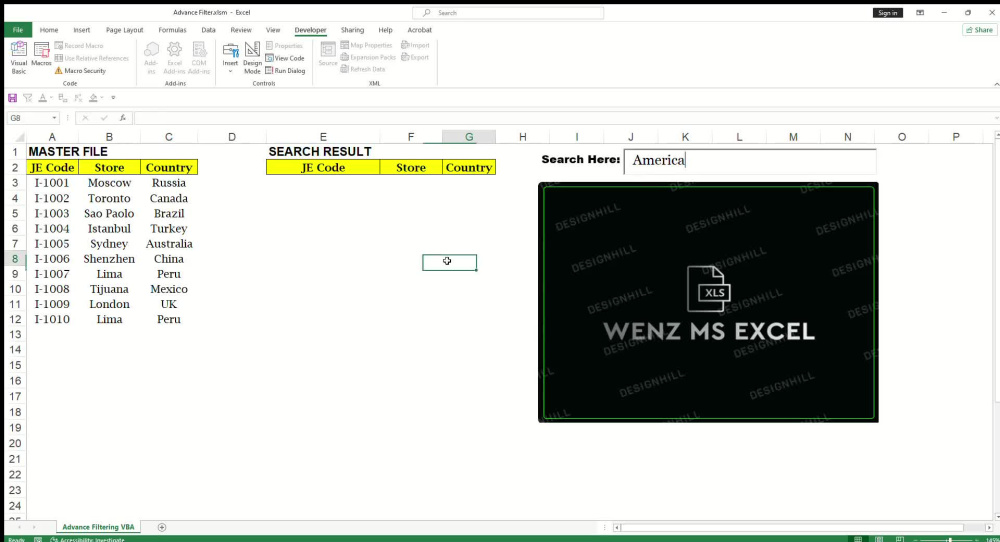Open control Properties

coord(284,46)
